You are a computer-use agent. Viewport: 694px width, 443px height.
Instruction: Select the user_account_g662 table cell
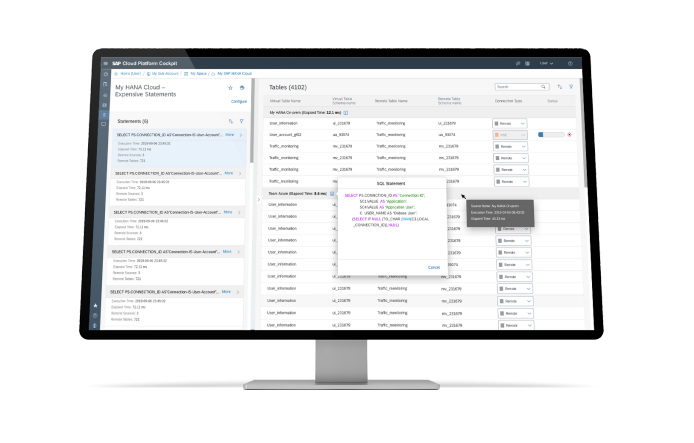285,135
